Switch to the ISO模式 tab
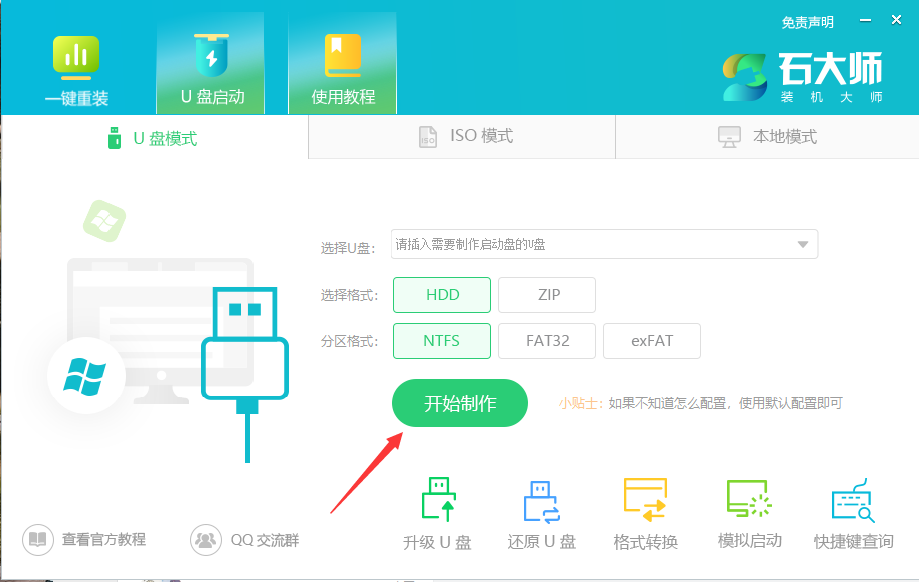This screenshot has width=919, height=582. pyautogui.click(x=460, y=136)
